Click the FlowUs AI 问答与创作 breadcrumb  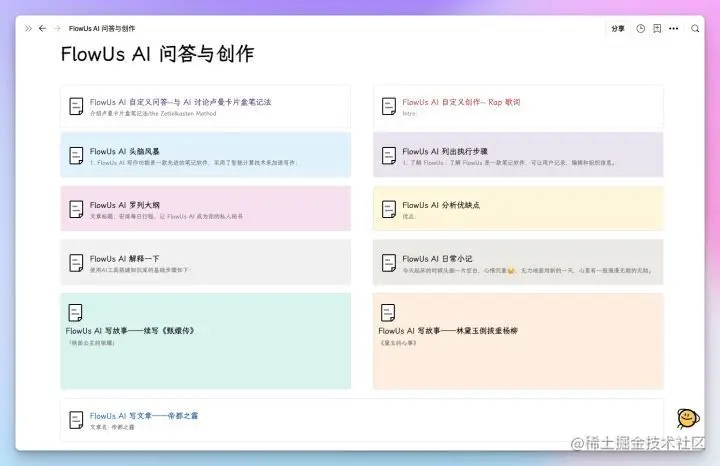pos(102,28)
